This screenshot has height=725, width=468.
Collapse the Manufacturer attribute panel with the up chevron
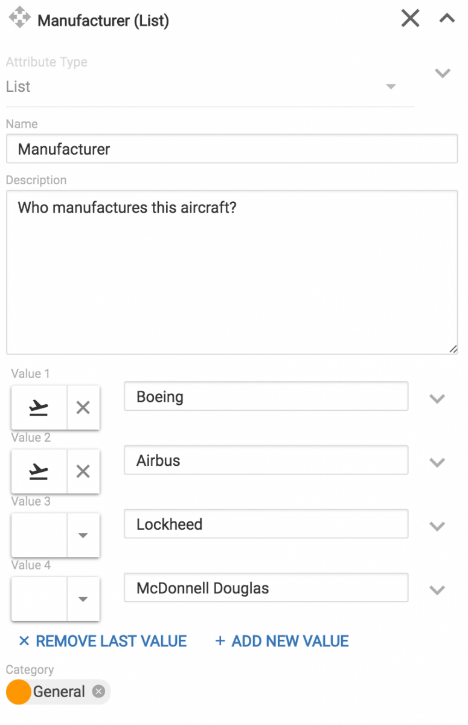pyautogui.click(x=447, y=18)
